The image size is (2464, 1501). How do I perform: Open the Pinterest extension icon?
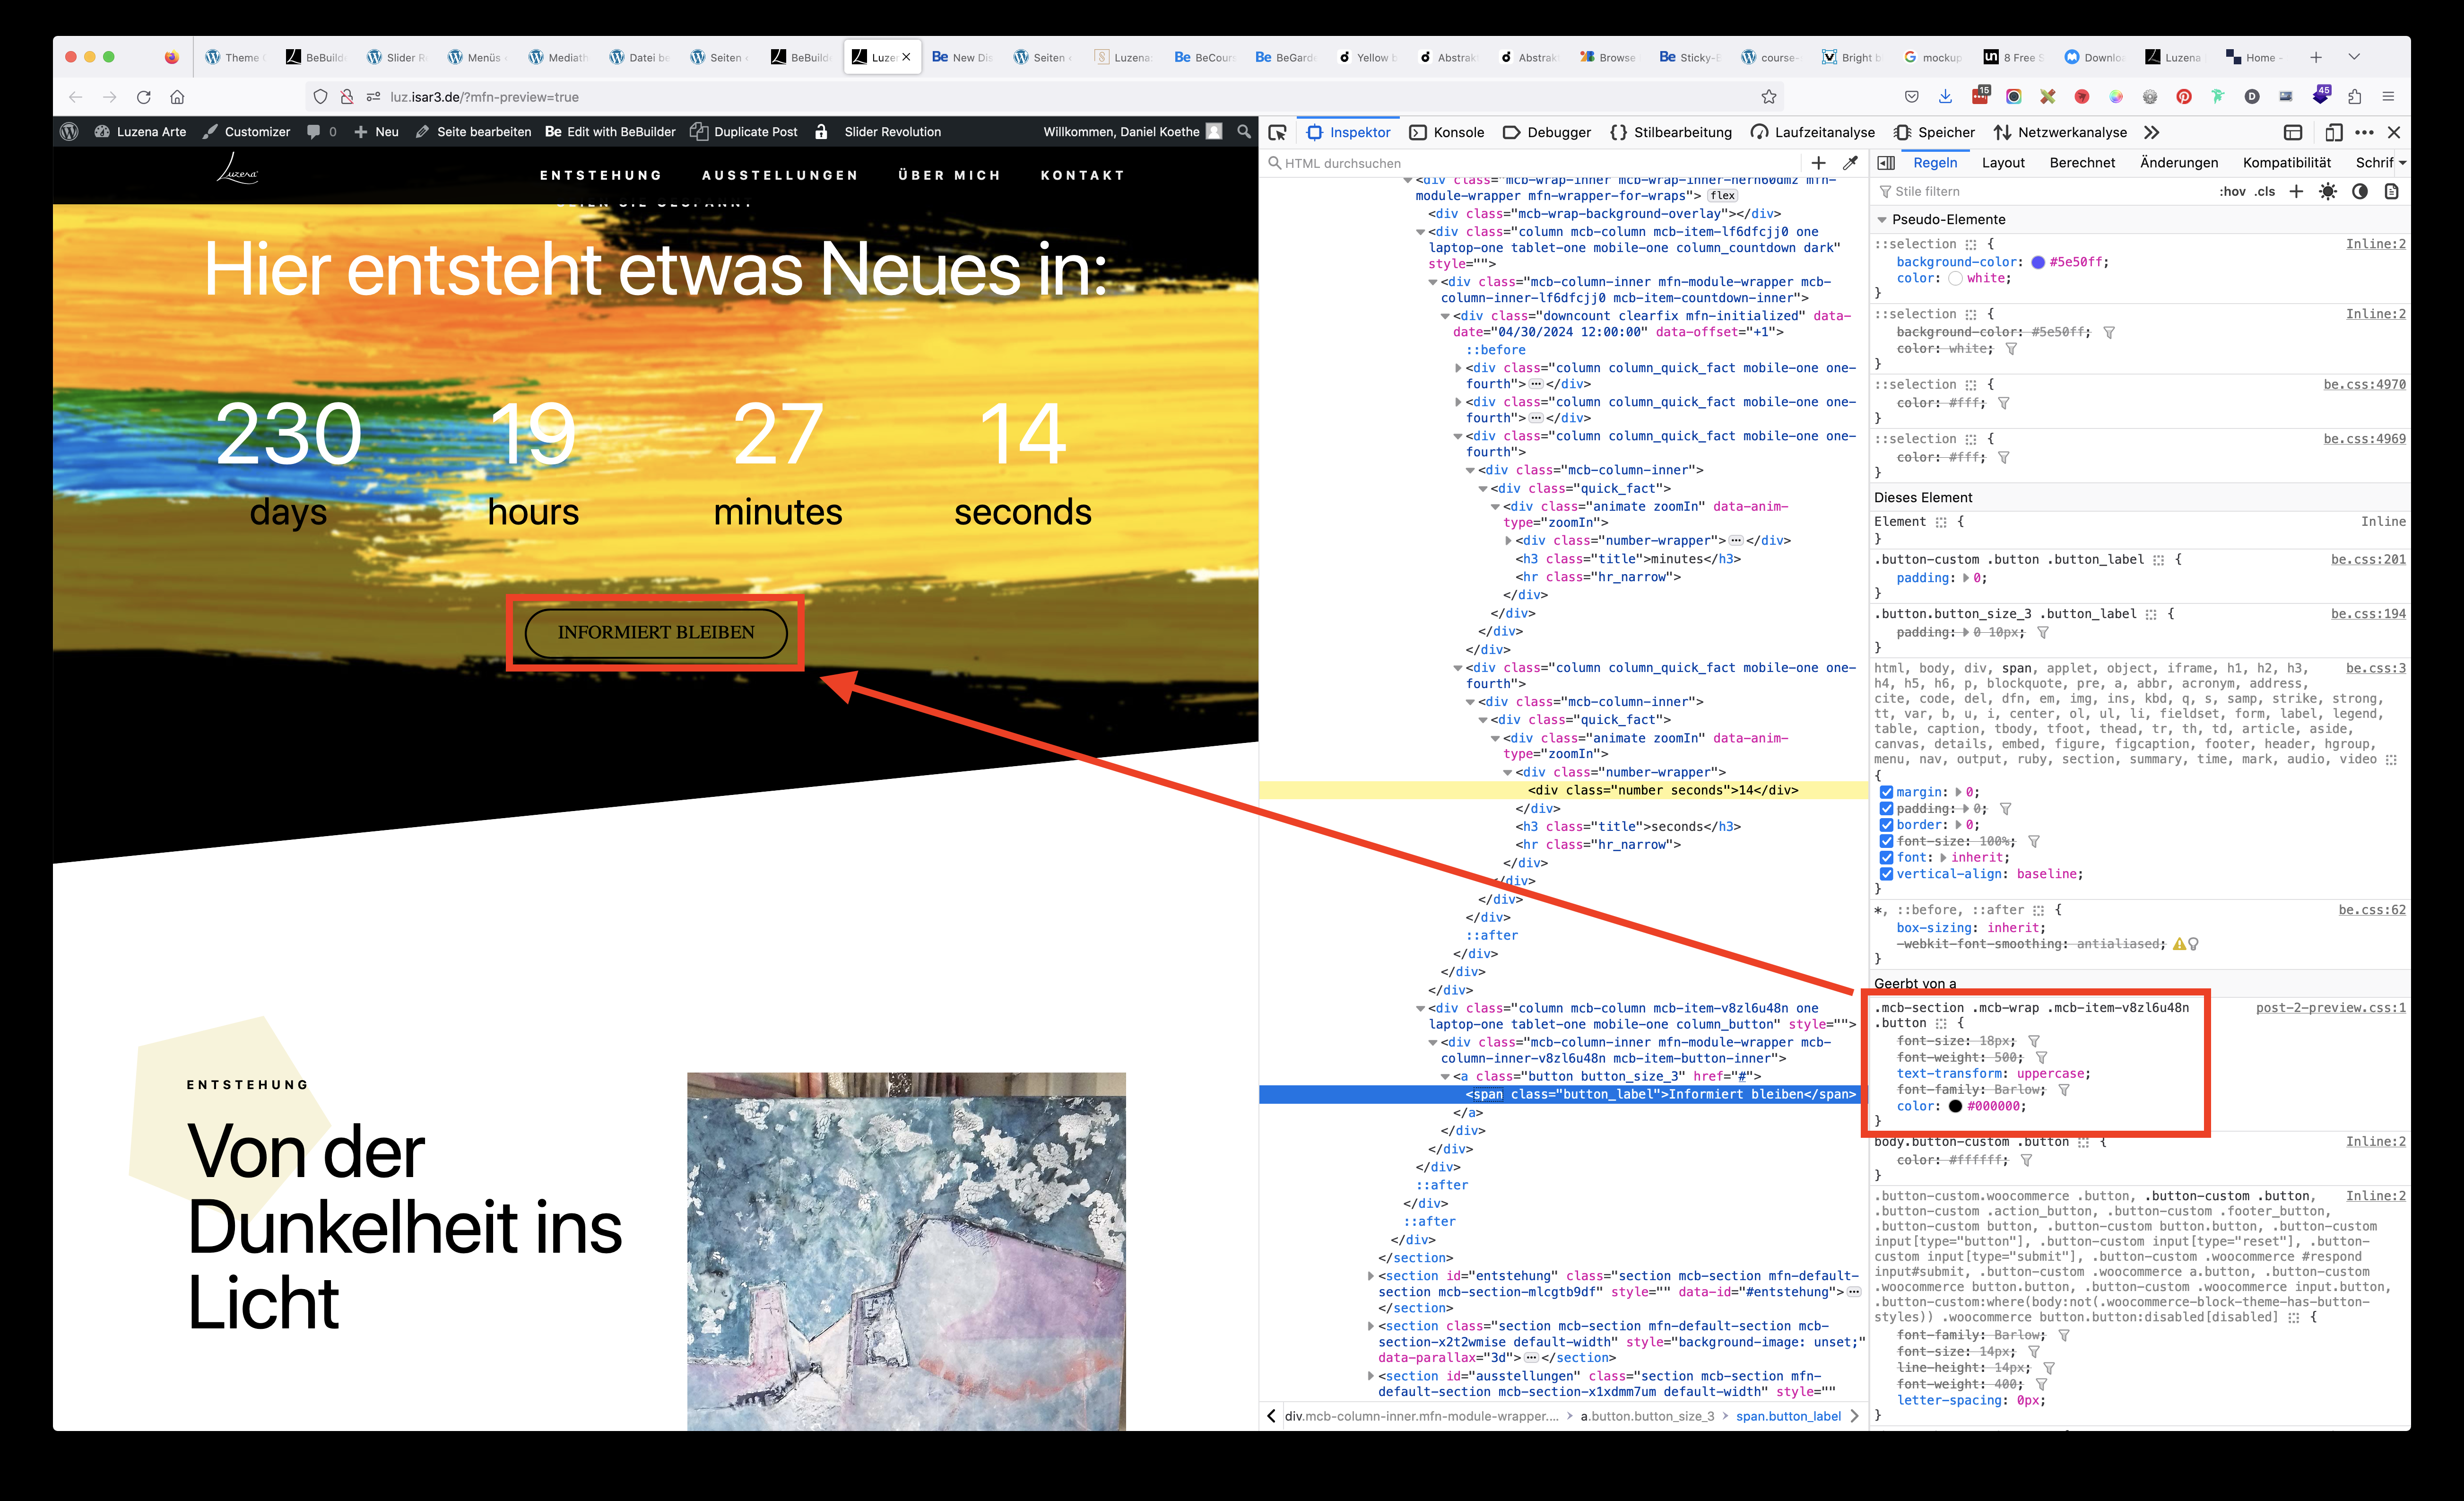[x=2184, y=97]
